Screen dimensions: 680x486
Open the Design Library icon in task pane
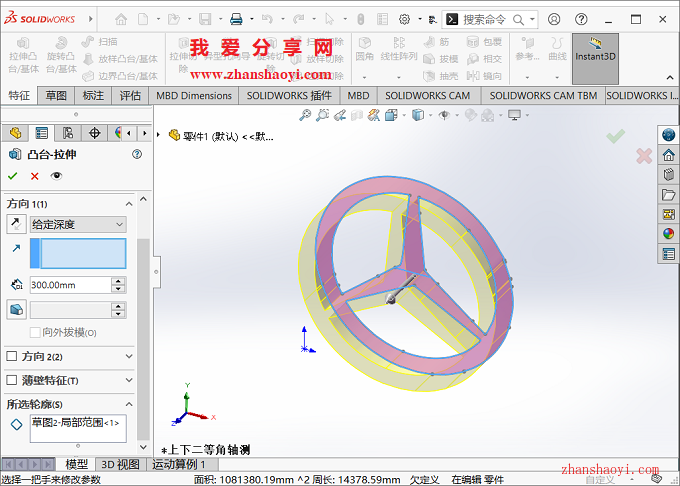point(668,175)
